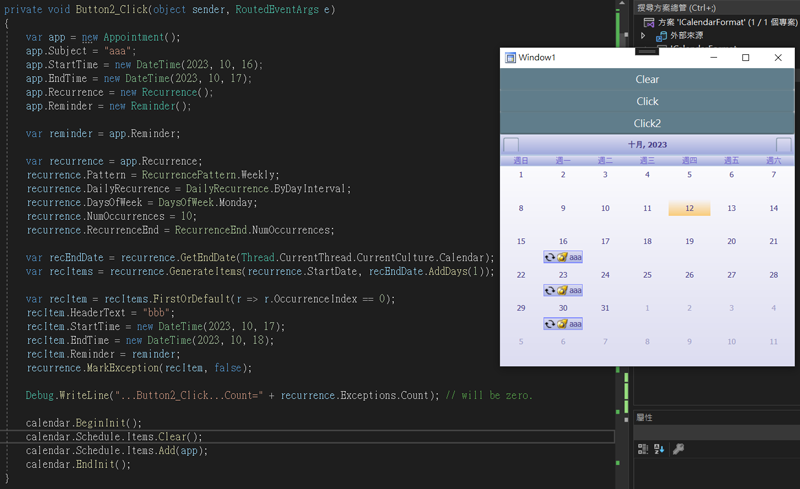This screenshot has height=489, width=800.
Task: Go to next month in calendar header
Action: (783, 145)
